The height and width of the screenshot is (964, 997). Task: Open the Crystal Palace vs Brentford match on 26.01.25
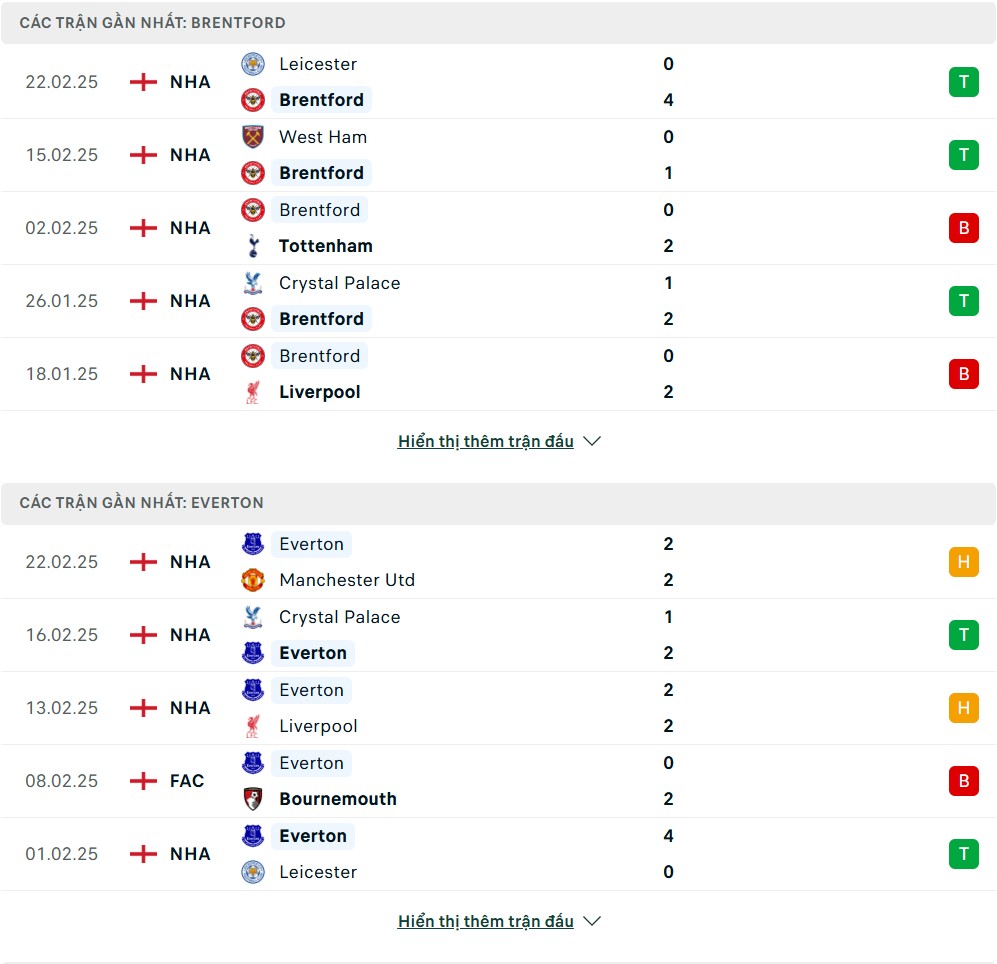click(x=498, y=301)
